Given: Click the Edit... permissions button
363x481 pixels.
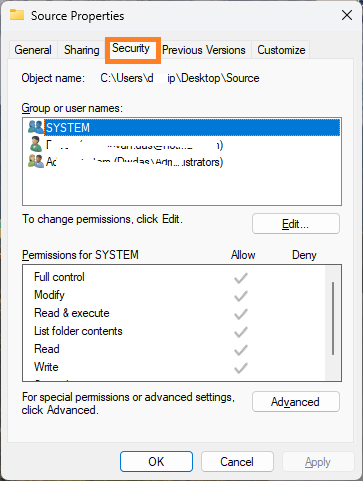Looking at the screenshot, I should click(296, 224).
